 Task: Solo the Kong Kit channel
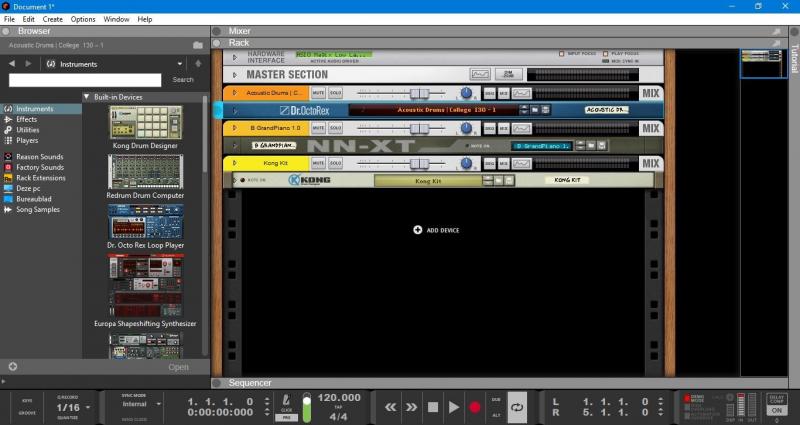[x=335, y=163]
